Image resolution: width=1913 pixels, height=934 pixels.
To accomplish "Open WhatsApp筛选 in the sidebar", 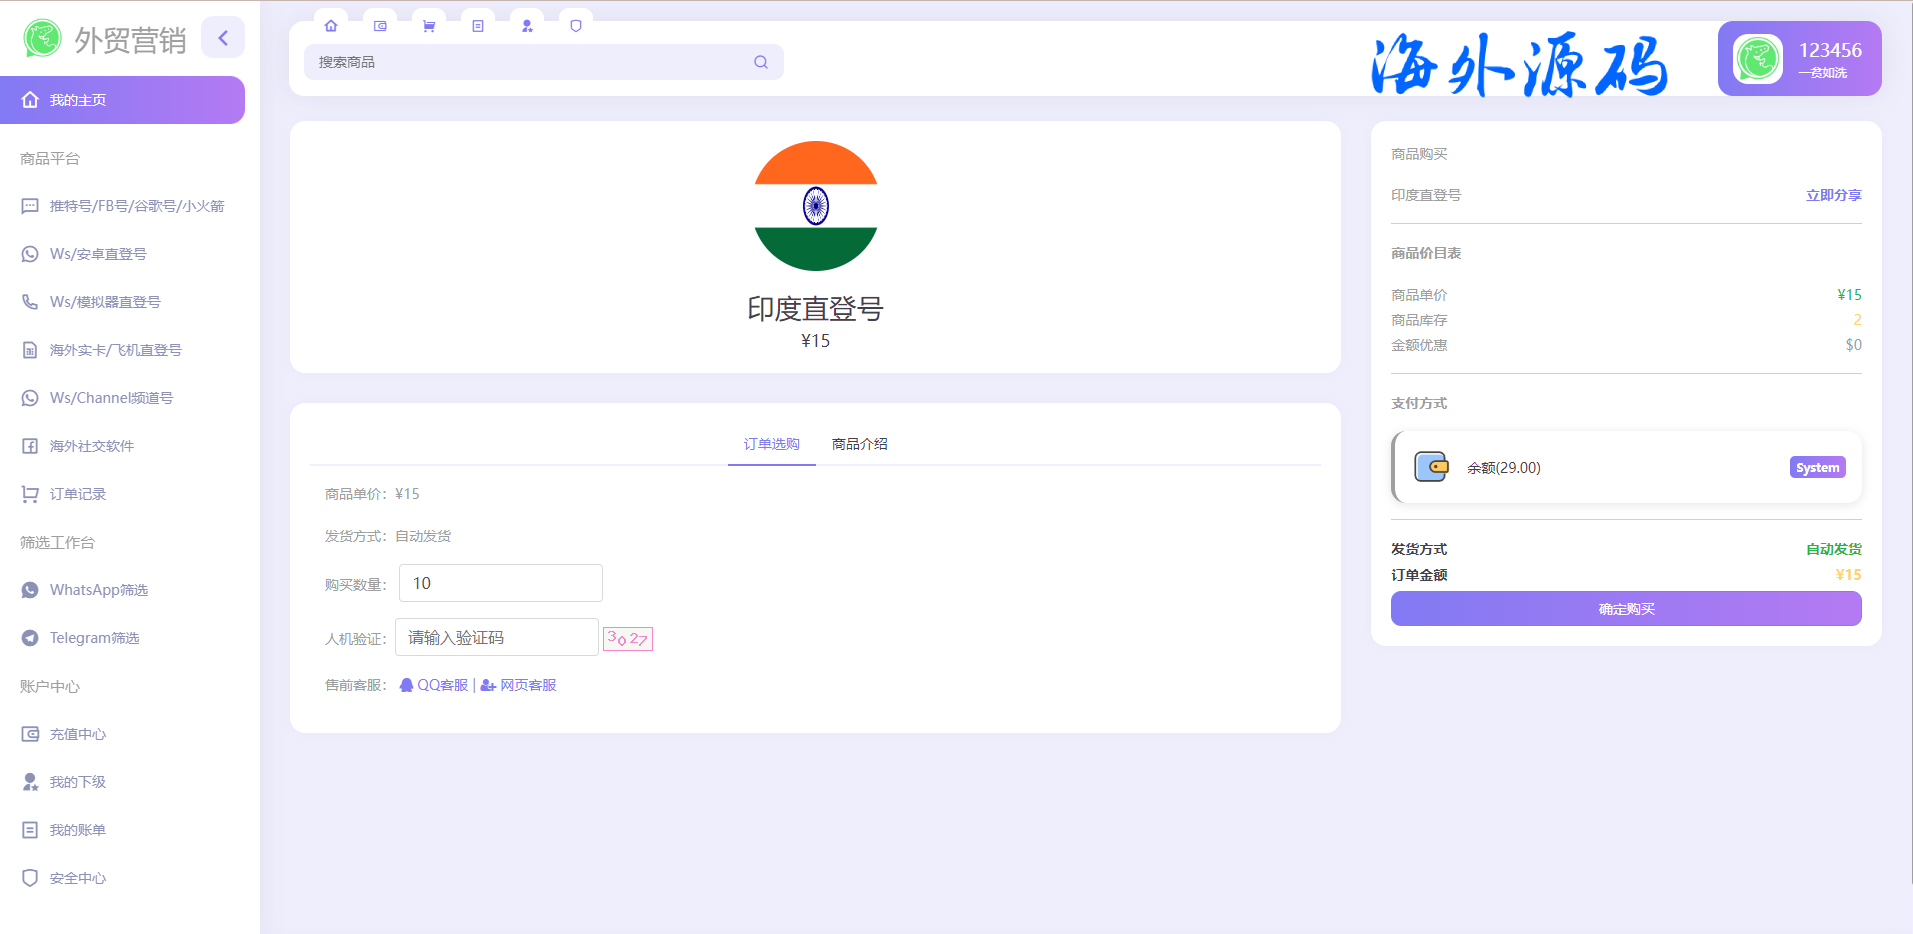I will click(x=98, y=590).
